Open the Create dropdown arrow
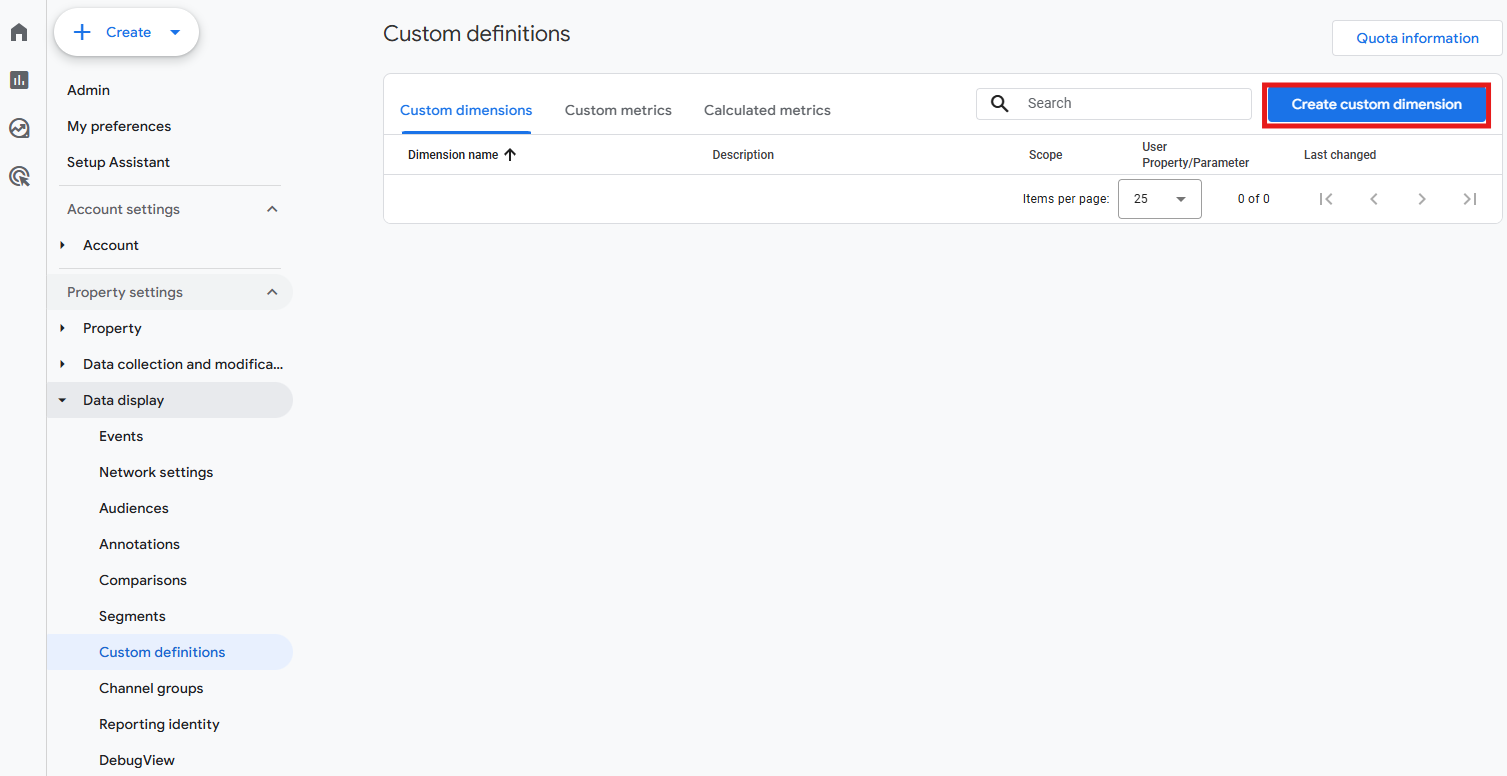1507x776 pixels. click(x=175, y=32)
